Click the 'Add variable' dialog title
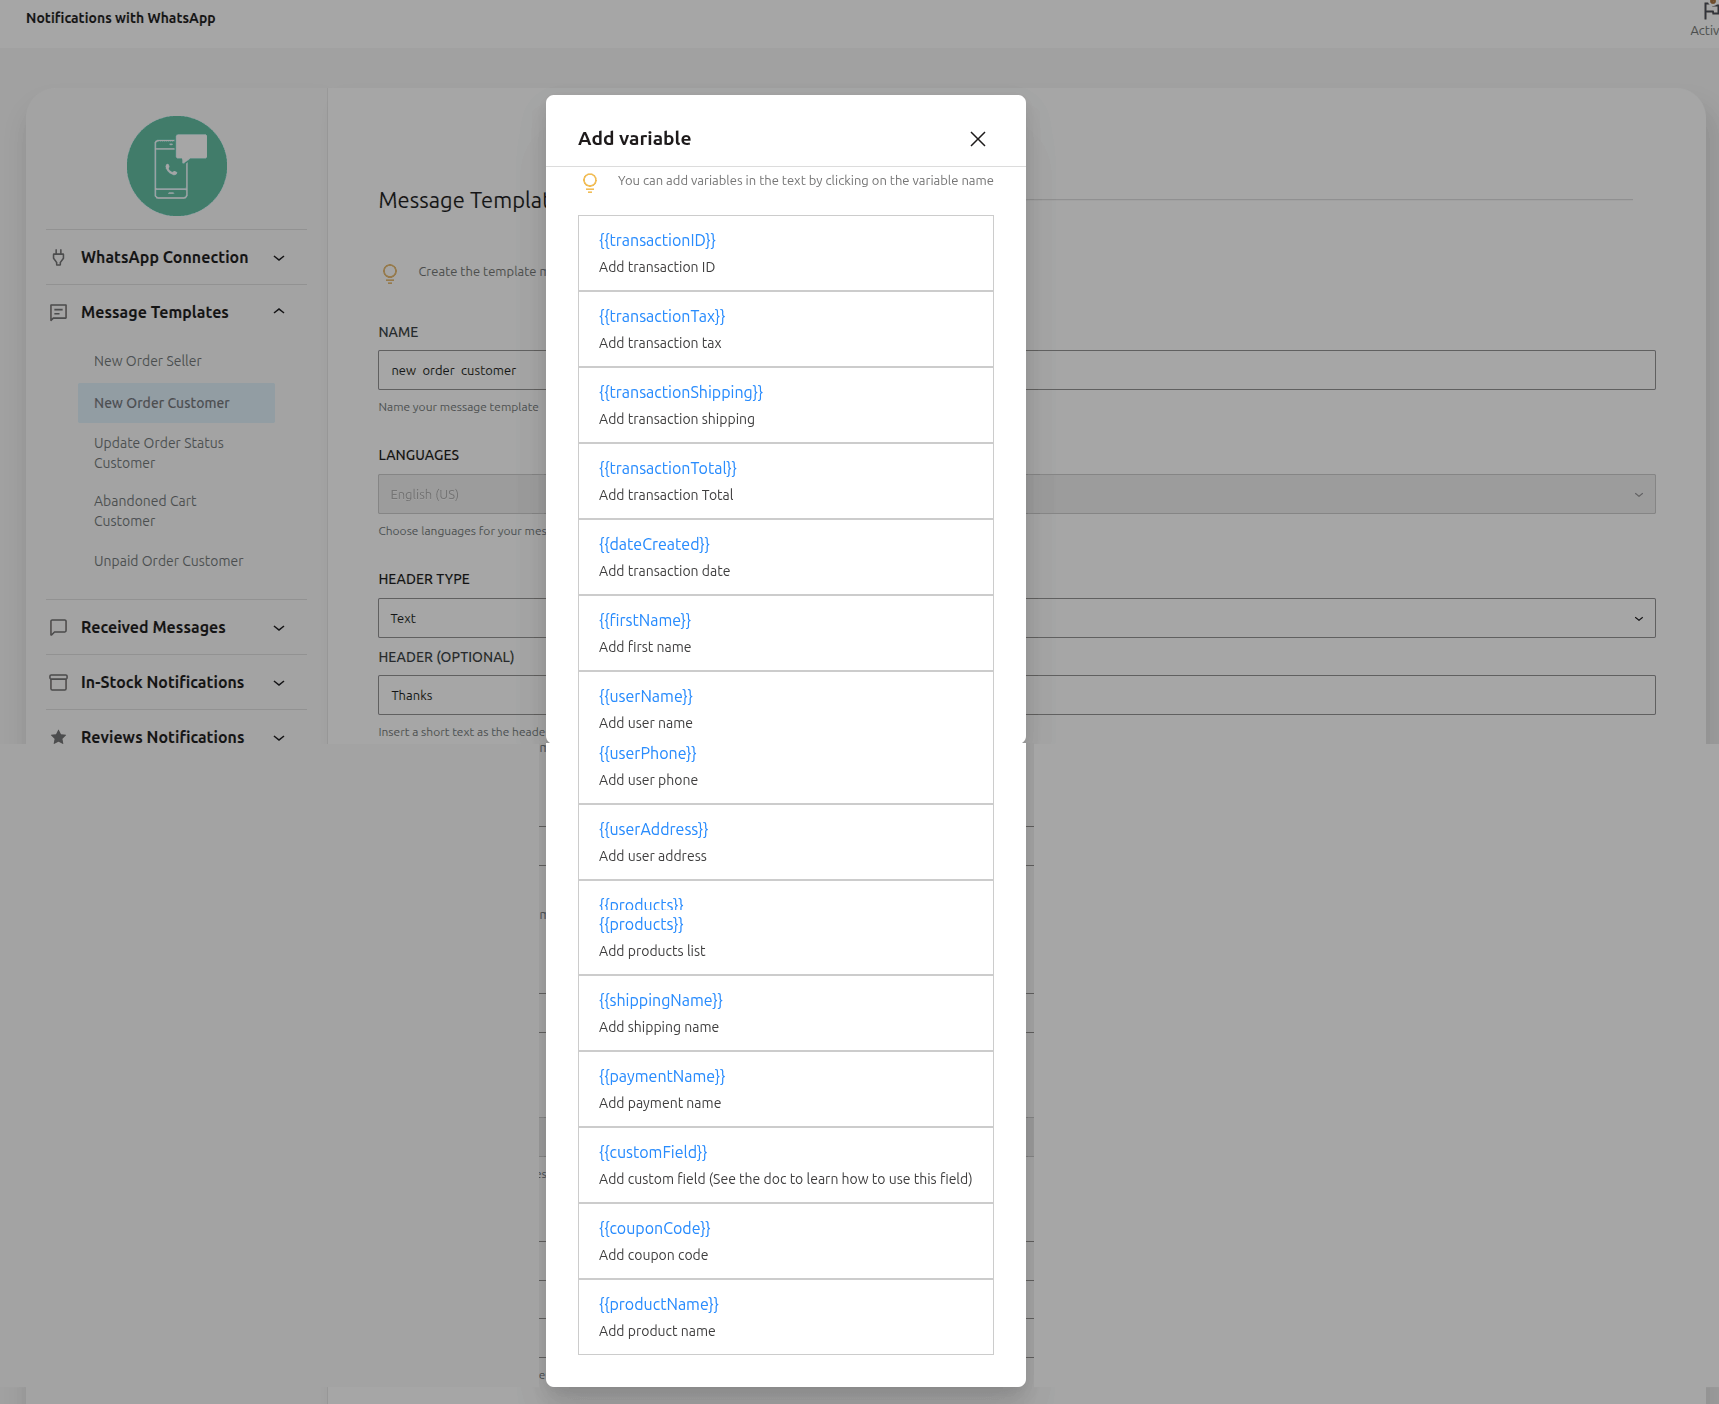The image size is (1719, 1404). 634,139
